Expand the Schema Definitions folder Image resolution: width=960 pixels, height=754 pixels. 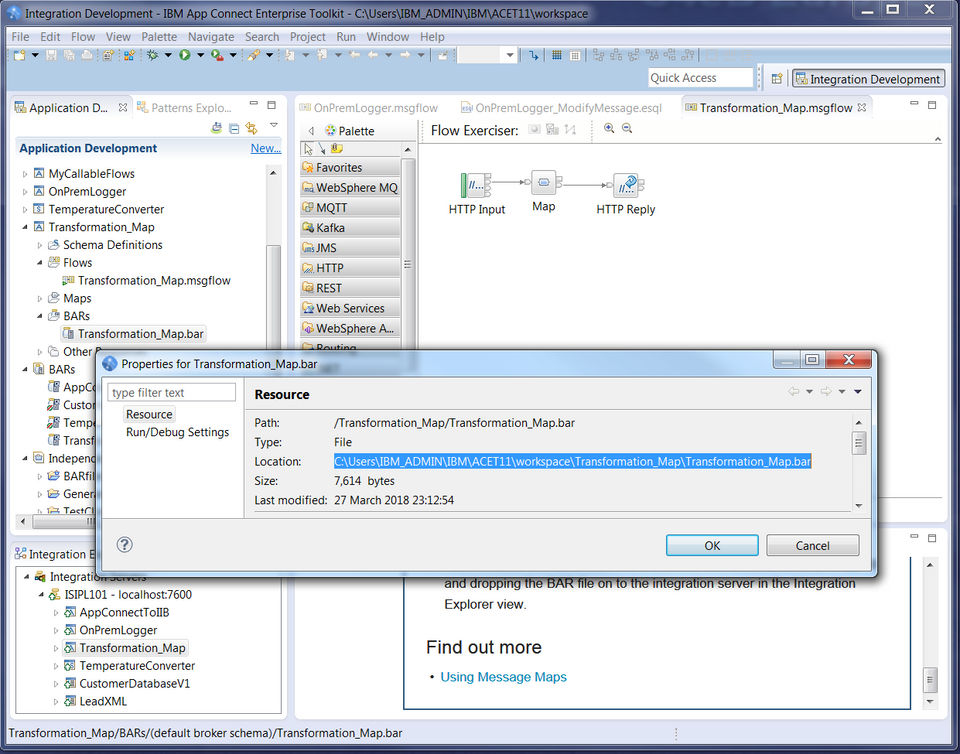click(x=40, y=245)
